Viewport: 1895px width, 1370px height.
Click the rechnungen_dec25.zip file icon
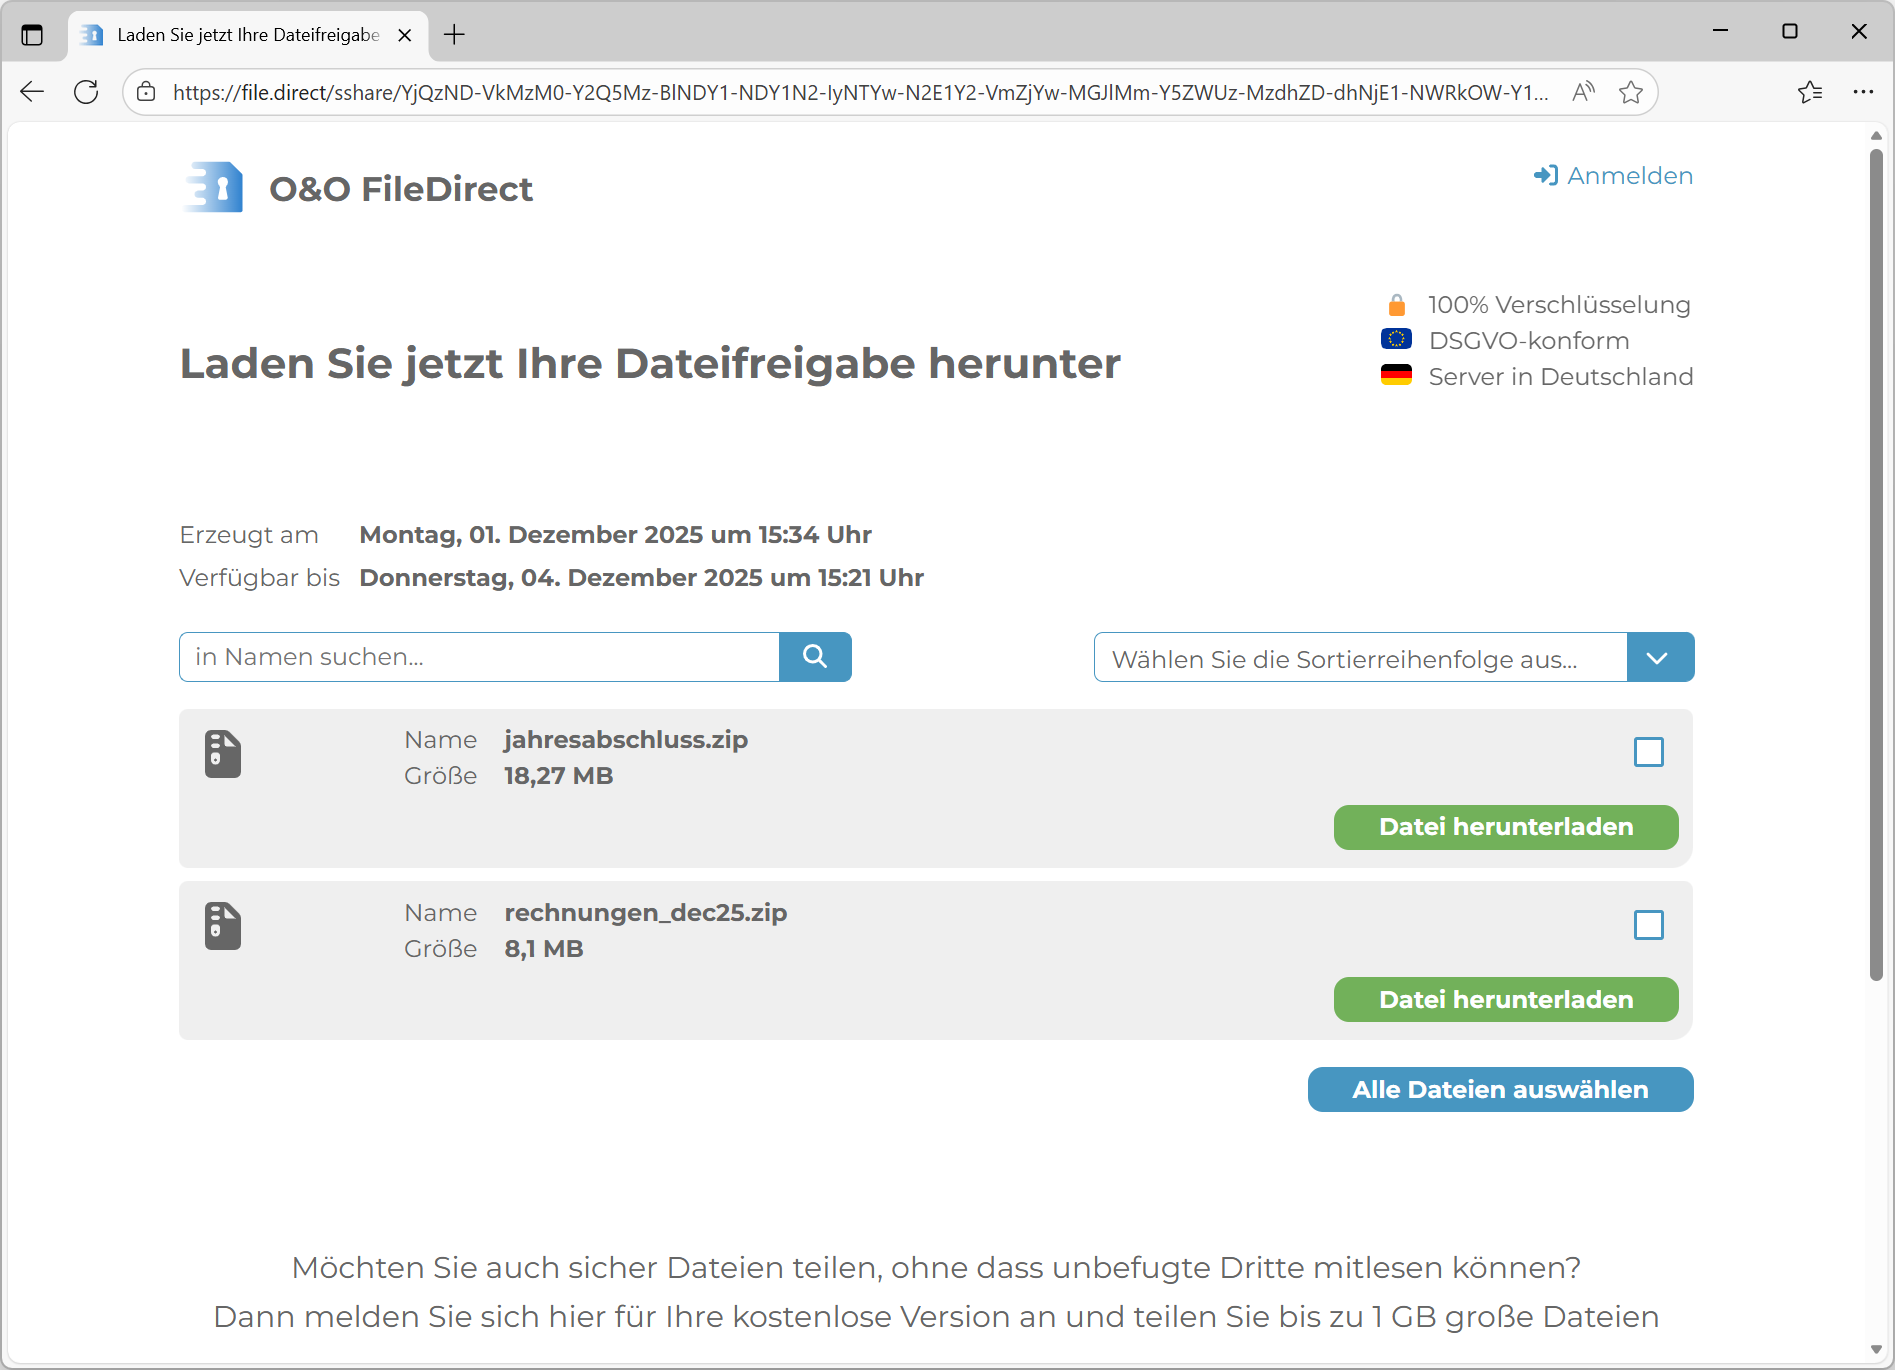(223, 926)
